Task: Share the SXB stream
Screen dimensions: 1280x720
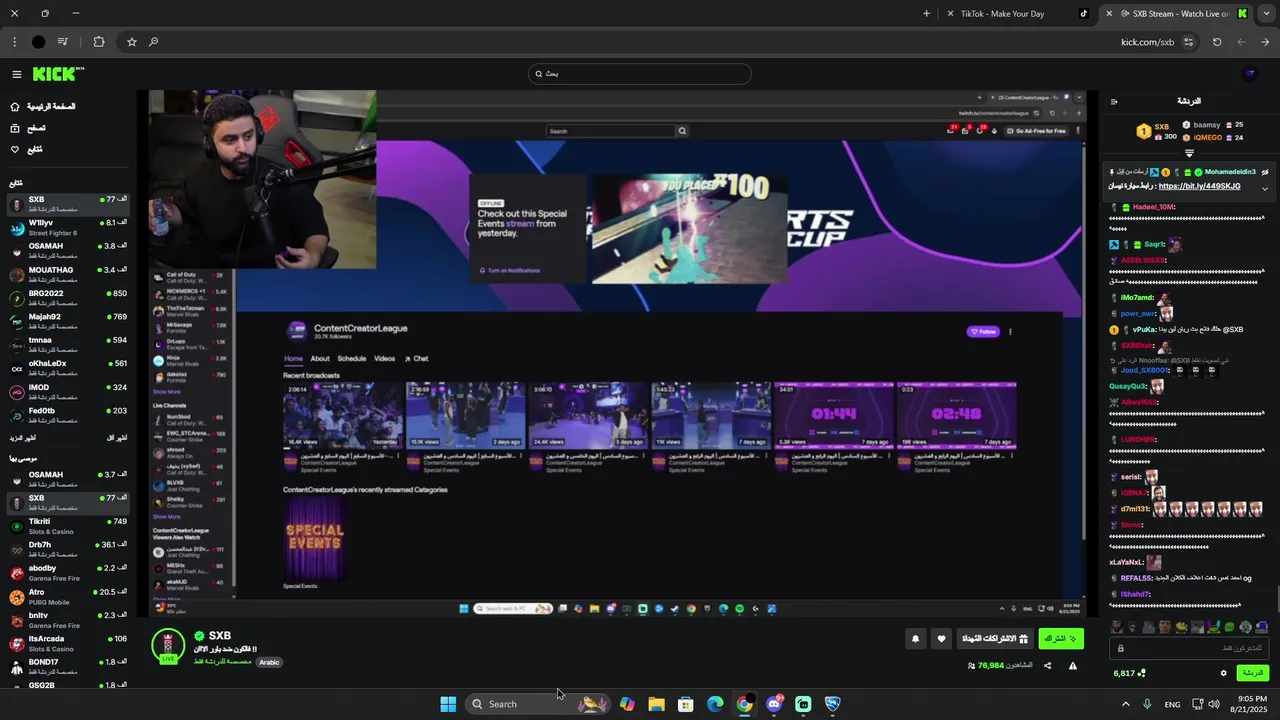Action: click(1048, 666)
